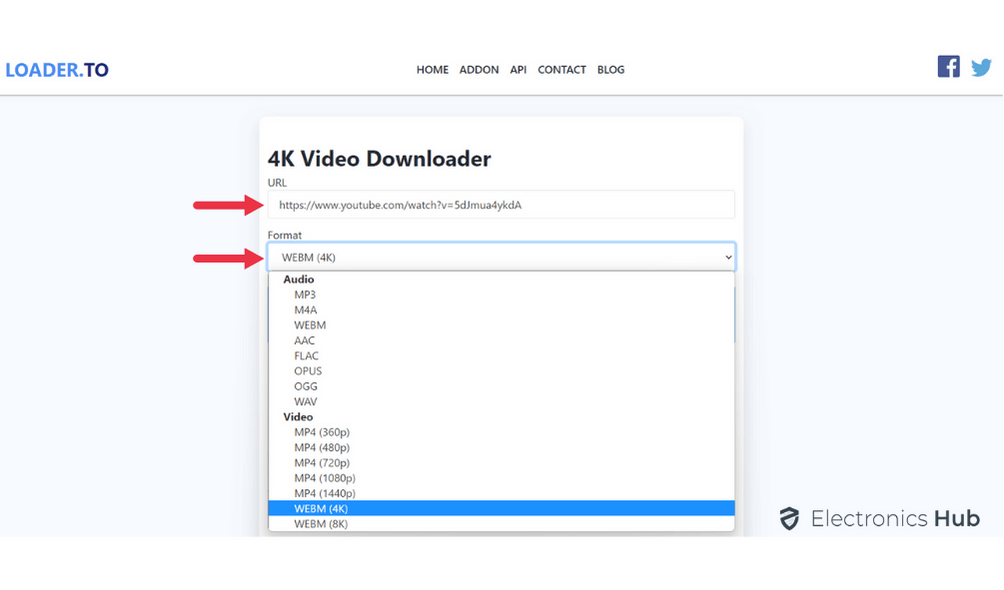Focus the YouTube URL input field
This screenshot has width=1004, height=590.
coord(501,205)
